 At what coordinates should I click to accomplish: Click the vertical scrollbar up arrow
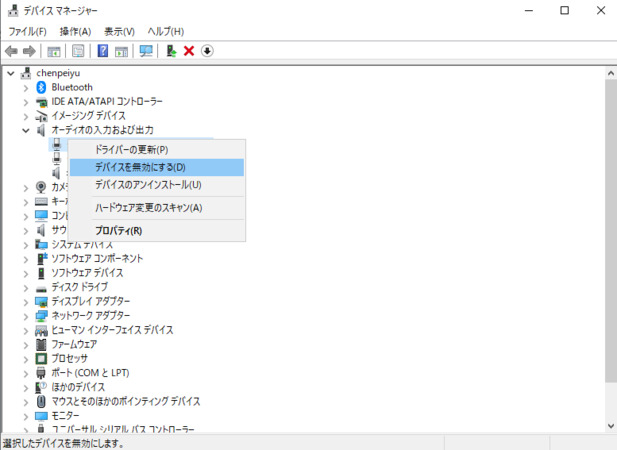[x=611, y=73]
